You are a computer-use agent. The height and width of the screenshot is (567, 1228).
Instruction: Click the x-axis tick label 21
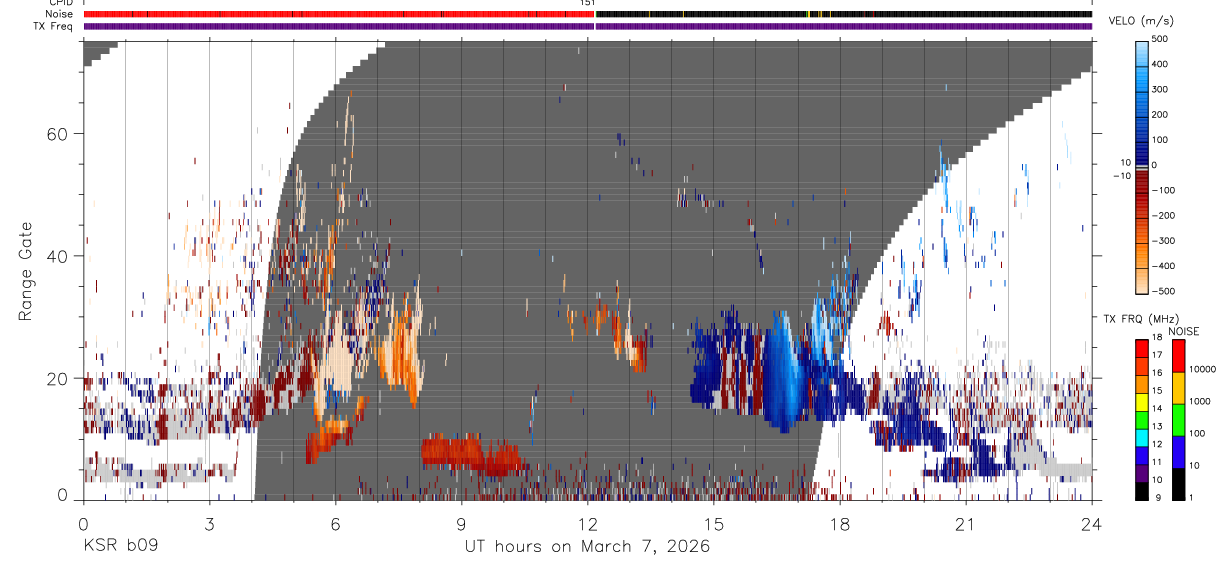click(965, 524)
